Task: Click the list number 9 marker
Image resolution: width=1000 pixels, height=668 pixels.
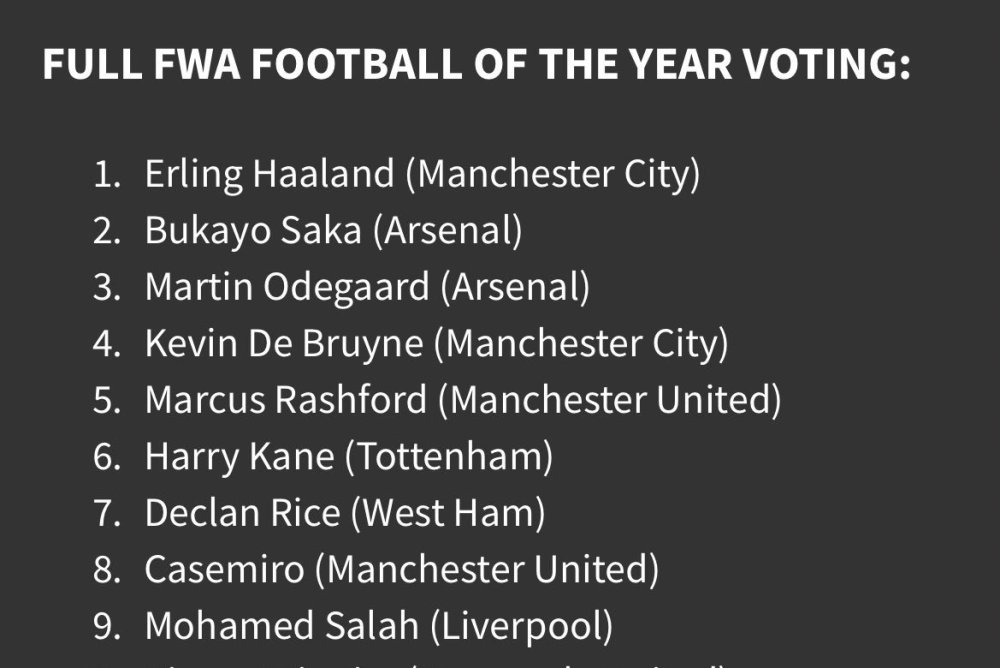Action: click(107, 626)
